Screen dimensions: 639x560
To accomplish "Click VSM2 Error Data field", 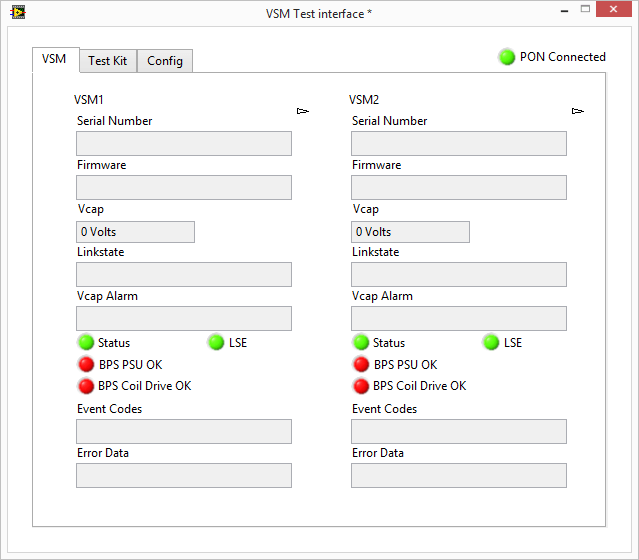I will click(459, 475).
